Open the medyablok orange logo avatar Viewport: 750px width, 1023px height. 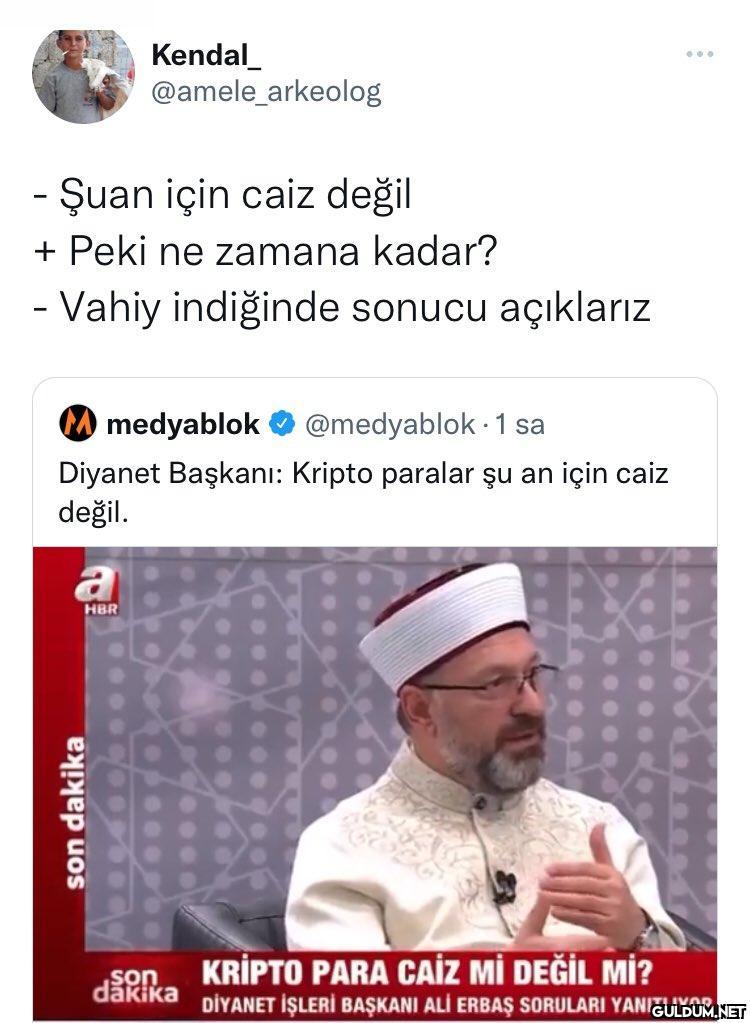(78, 423)
